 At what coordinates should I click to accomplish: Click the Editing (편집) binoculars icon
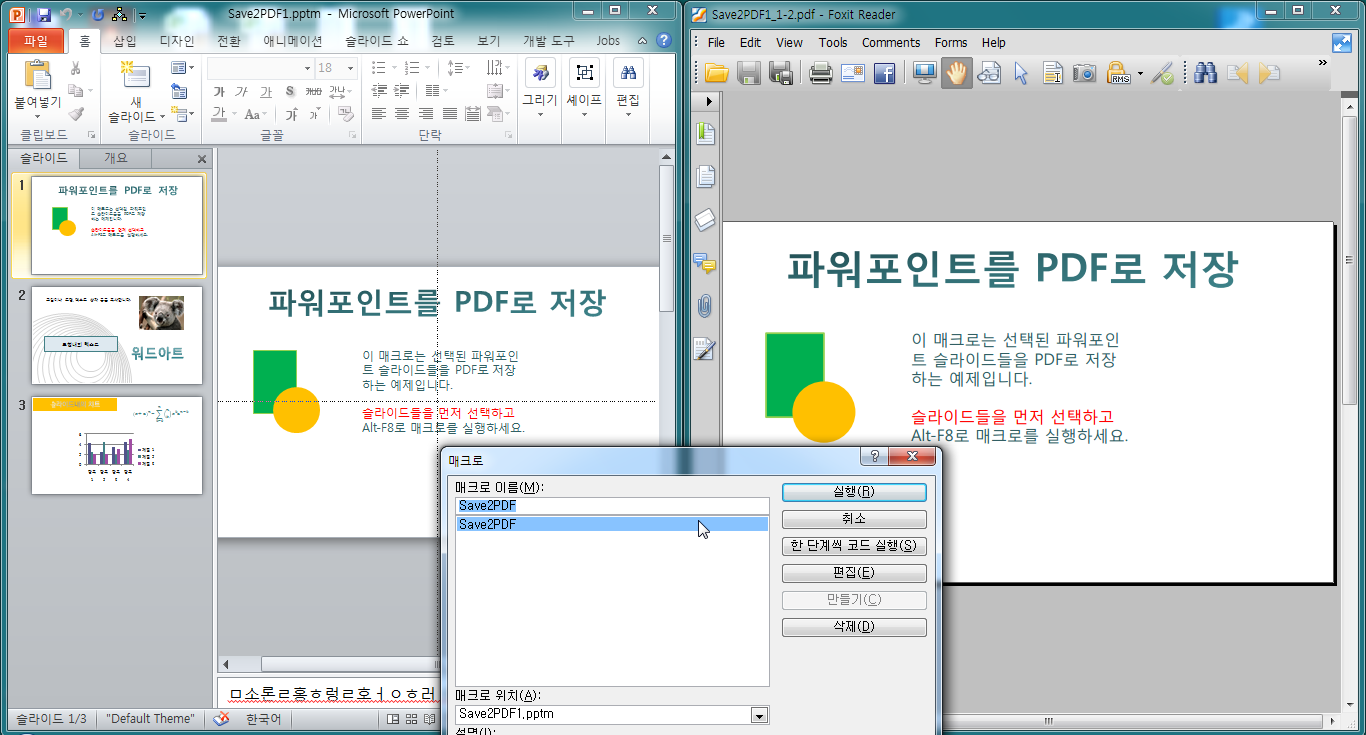point(628,73)
